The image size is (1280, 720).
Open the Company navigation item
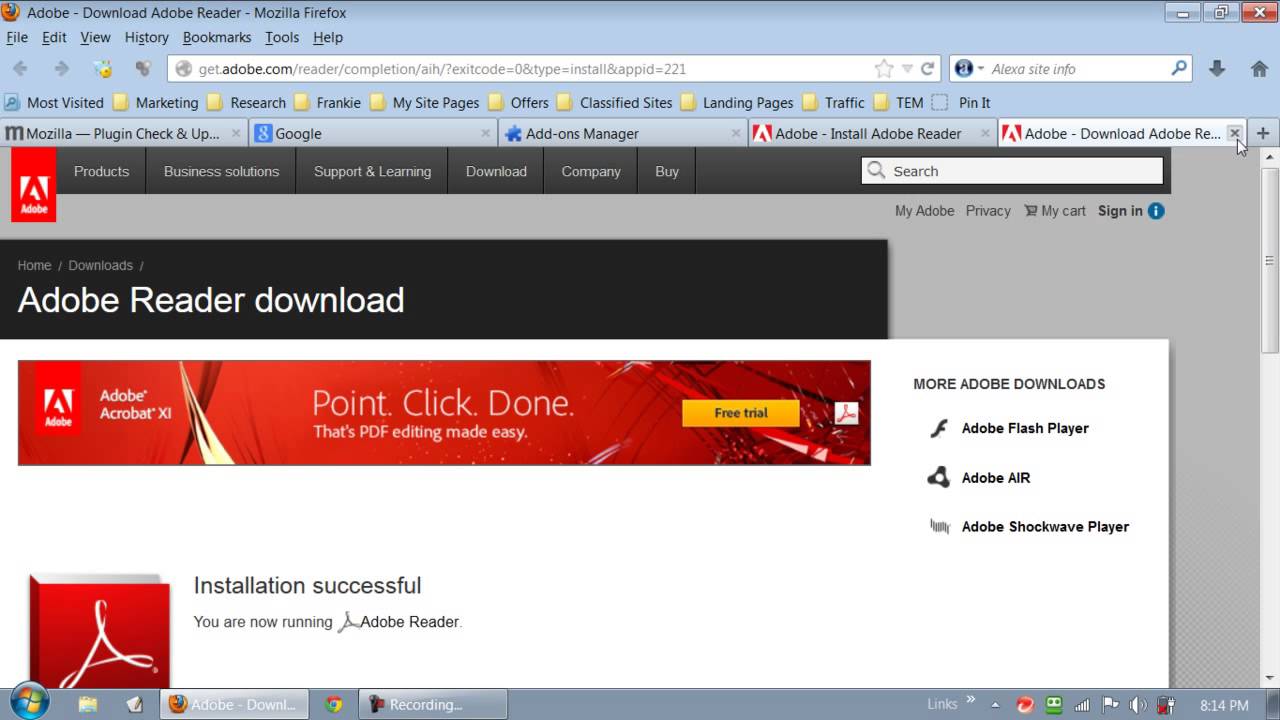(x=591, y=171)
